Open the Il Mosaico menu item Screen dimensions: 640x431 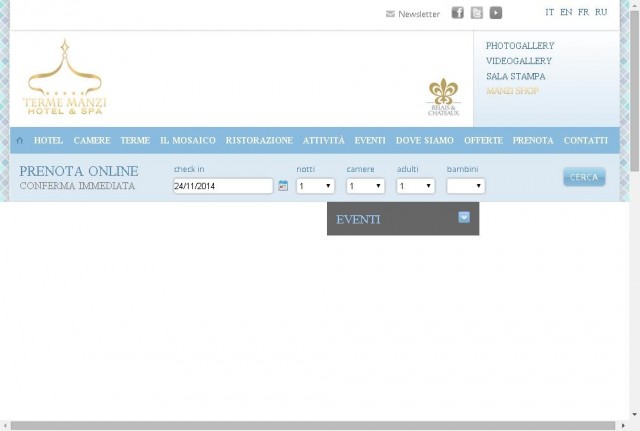[x=188, y=140]
